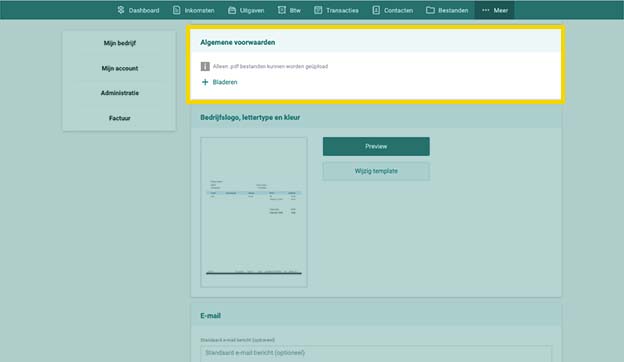The image size is (624, 362).
Task: Select Mijn account in the sidebar
Action: click(119, 68)
